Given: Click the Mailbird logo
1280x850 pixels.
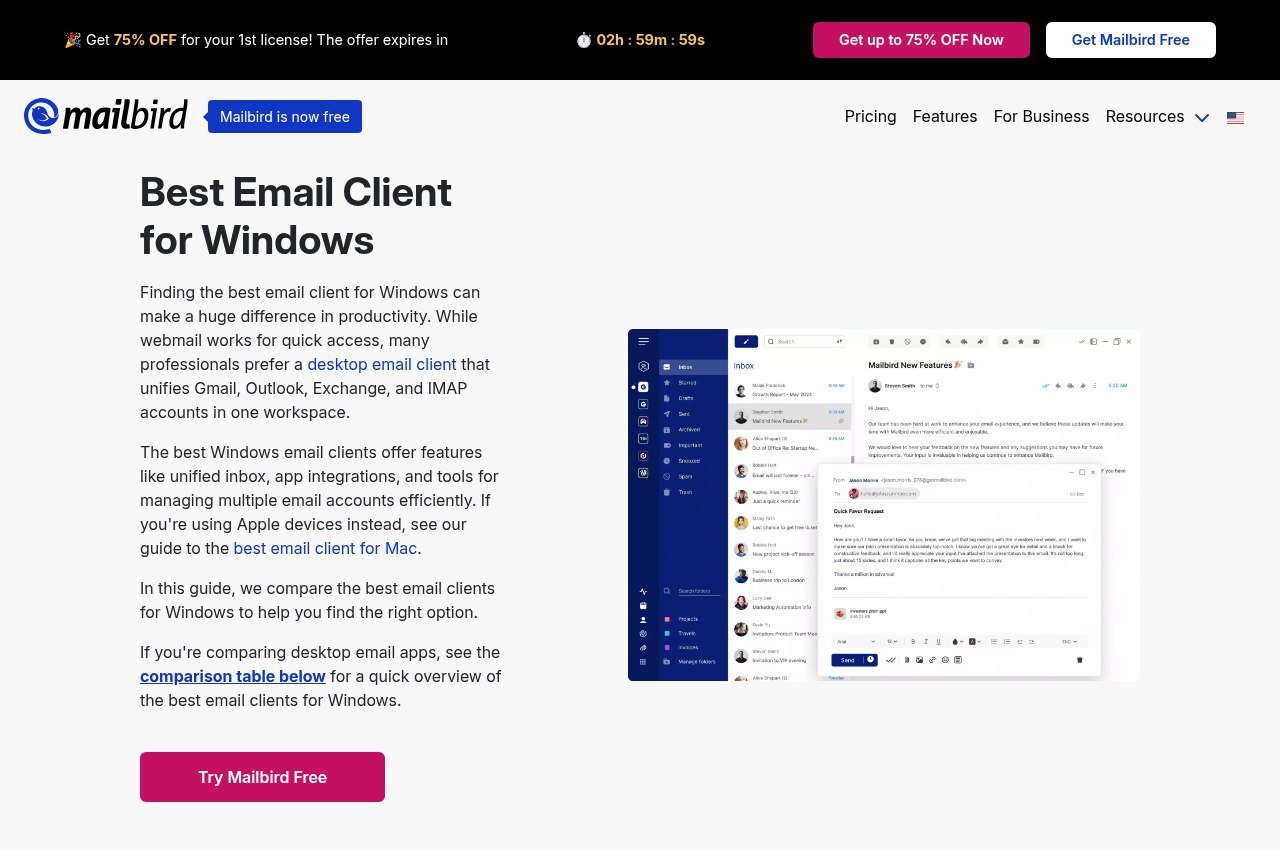Looking at the screenshot, I should coord(106,116).
